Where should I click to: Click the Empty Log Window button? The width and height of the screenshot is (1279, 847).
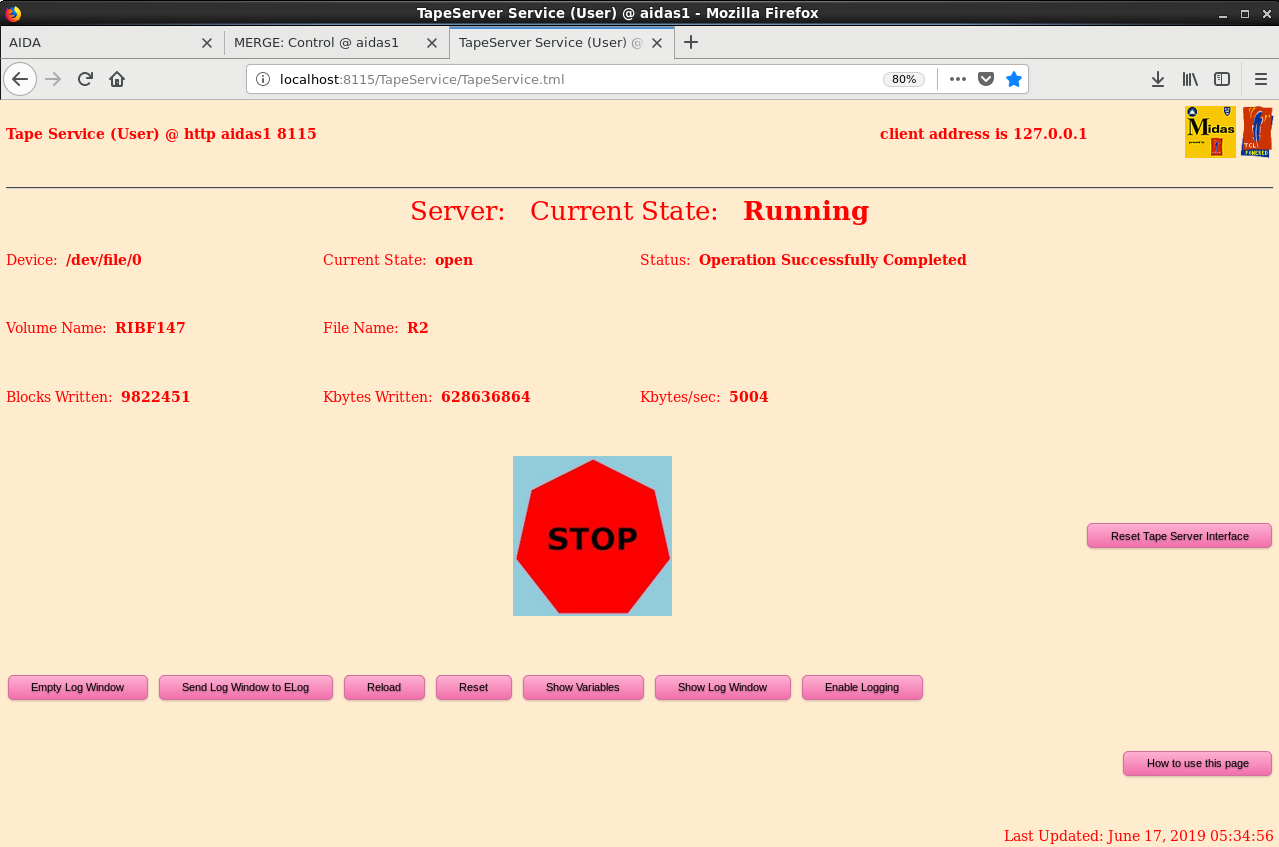pos(78,687)
